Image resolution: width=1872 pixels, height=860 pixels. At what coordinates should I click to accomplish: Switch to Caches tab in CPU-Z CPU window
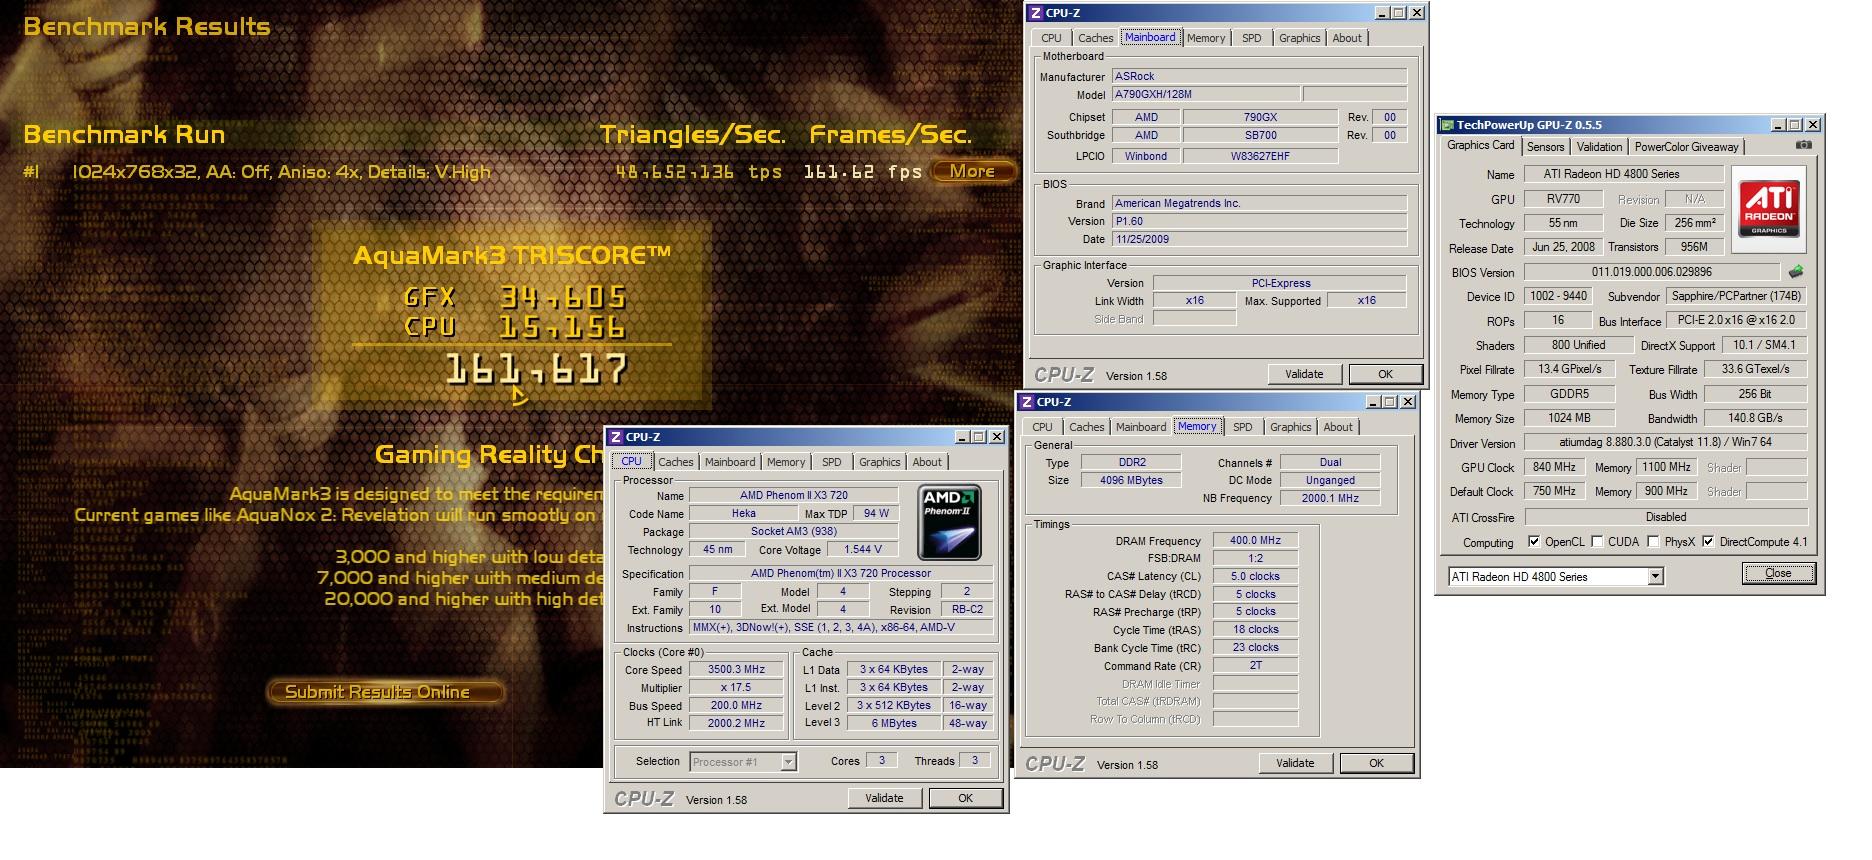(675, 462)
